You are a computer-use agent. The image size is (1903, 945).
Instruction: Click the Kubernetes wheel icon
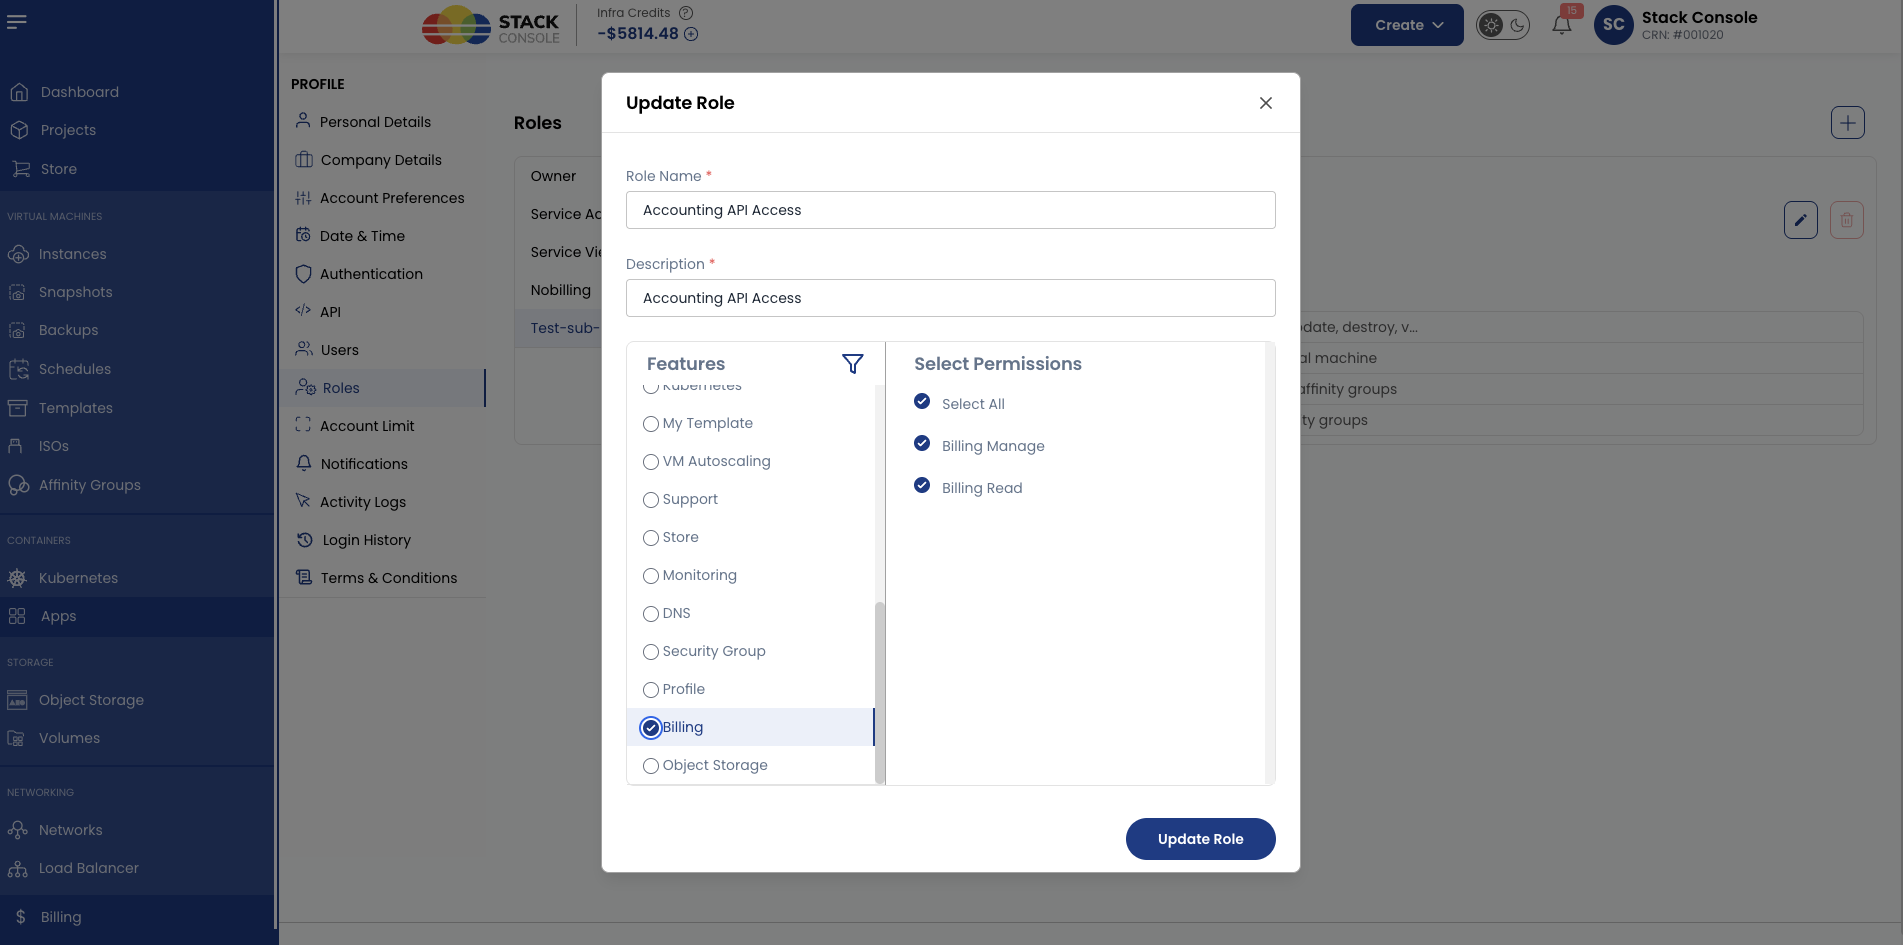coord(17,578)
